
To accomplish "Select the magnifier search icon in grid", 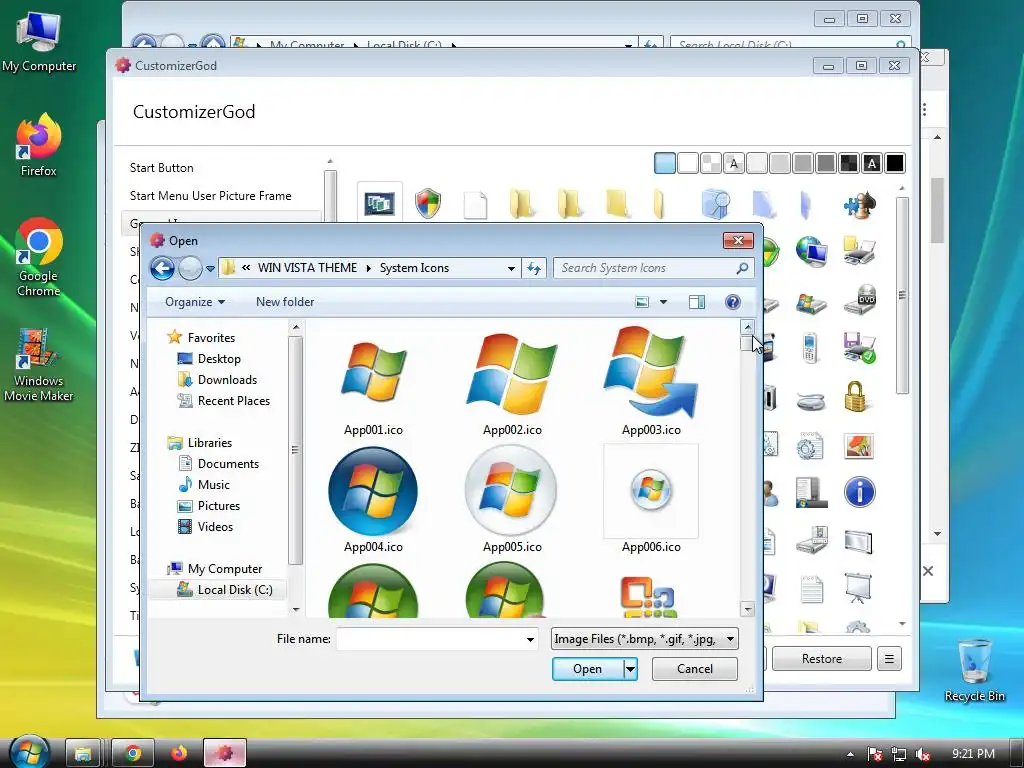I will (x=716, y=203).
